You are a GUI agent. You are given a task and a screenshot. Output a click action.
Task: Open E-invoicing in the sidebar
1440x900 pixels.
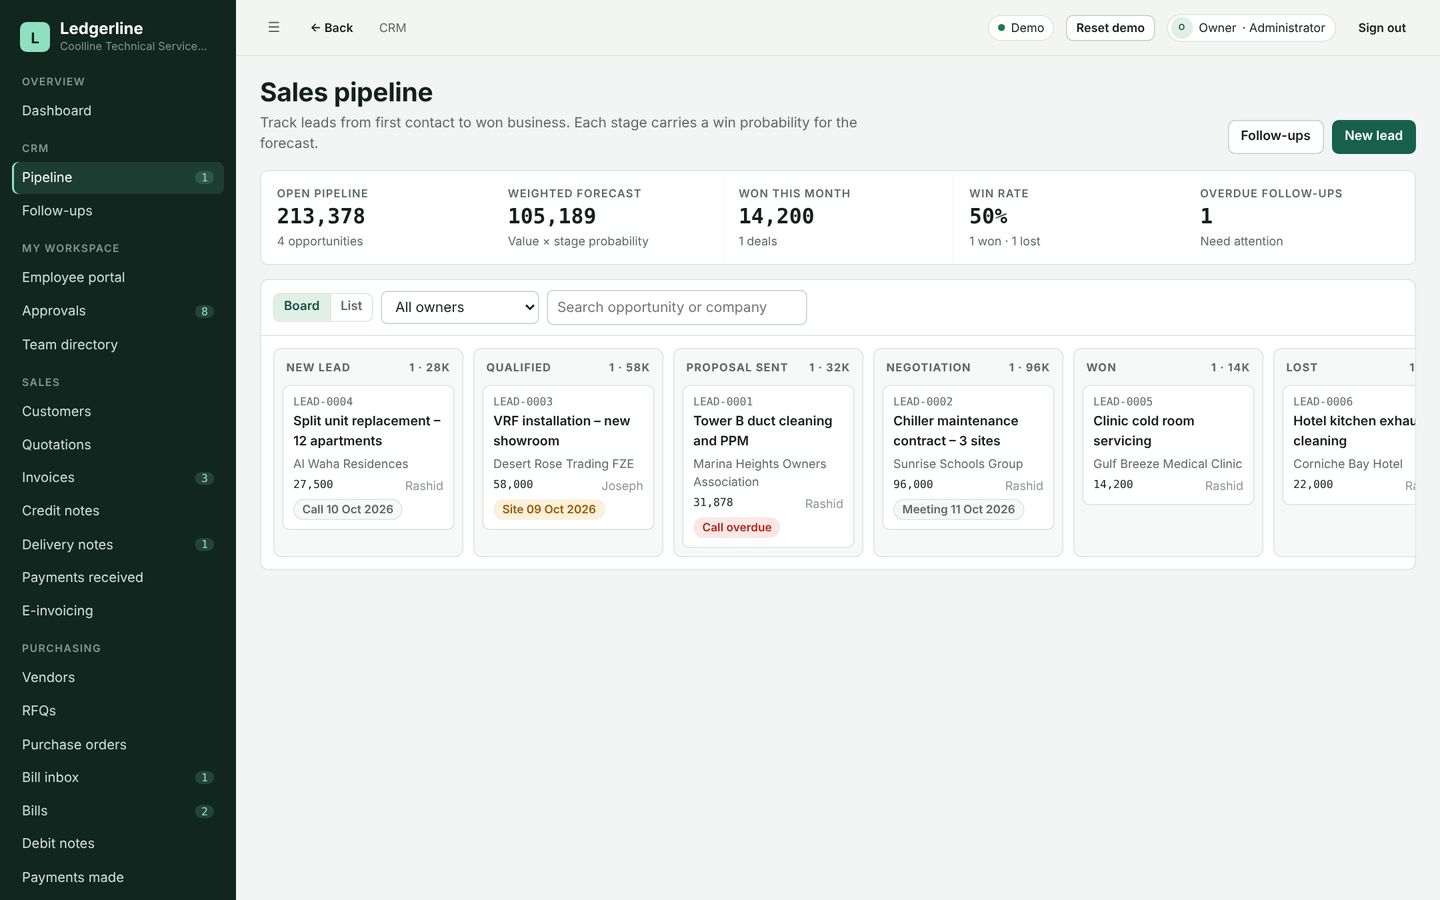(118, 611)
